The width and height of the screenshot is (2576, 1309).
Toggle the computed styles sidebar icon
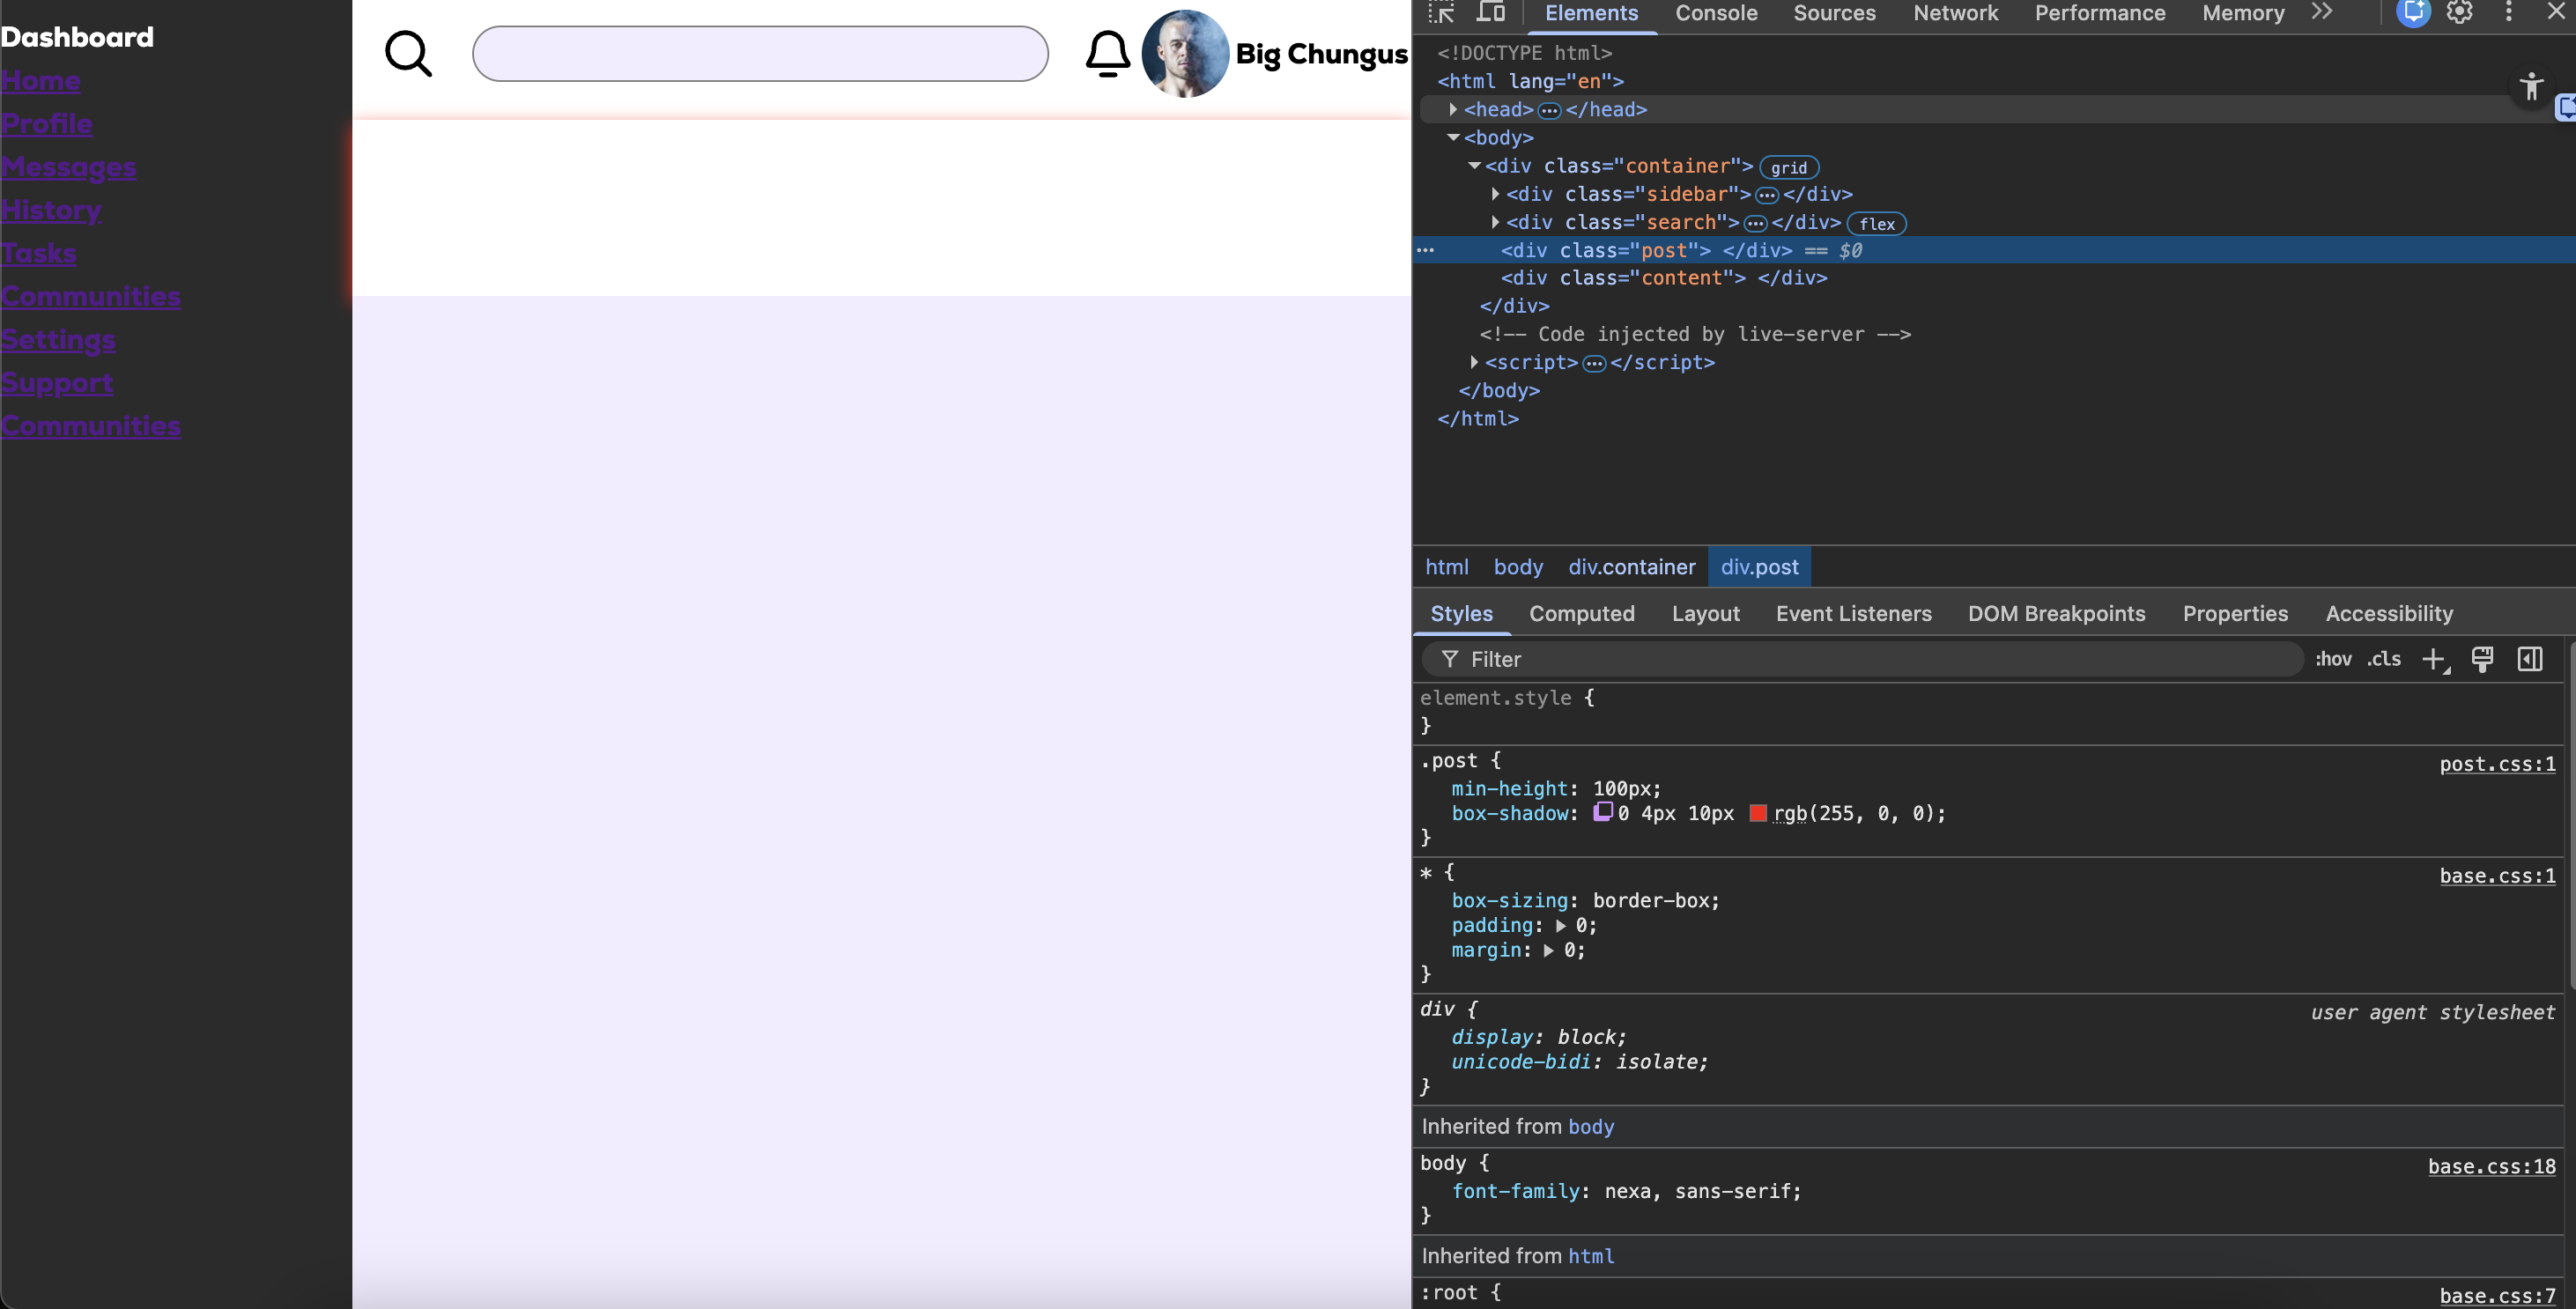click(x=2530, y=659)
